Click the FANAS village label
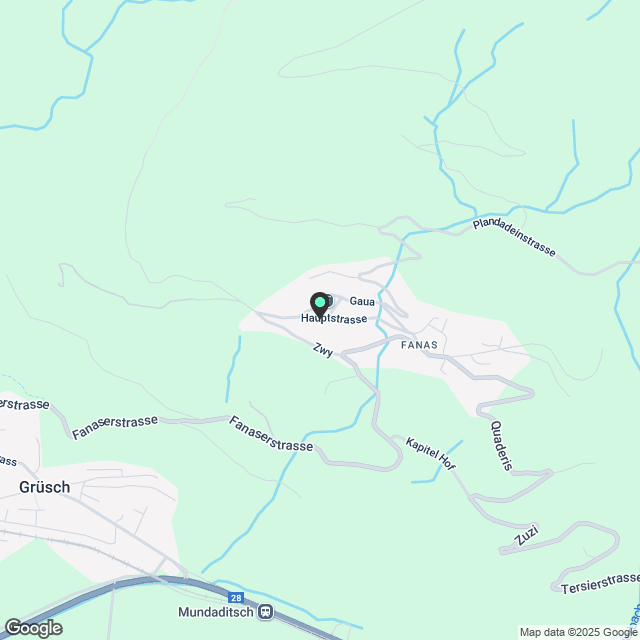This screenshot has width=640, height=640. pos(419,345)
